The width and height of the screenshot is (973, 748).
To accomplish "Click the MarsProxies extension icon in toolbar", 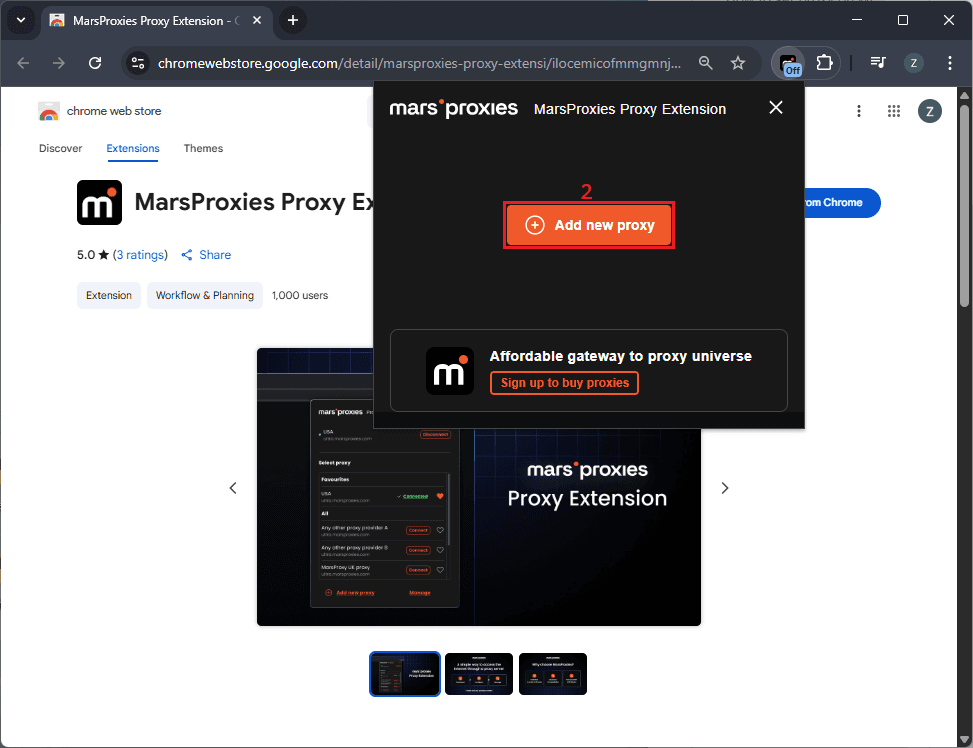I will coord(790,63).
